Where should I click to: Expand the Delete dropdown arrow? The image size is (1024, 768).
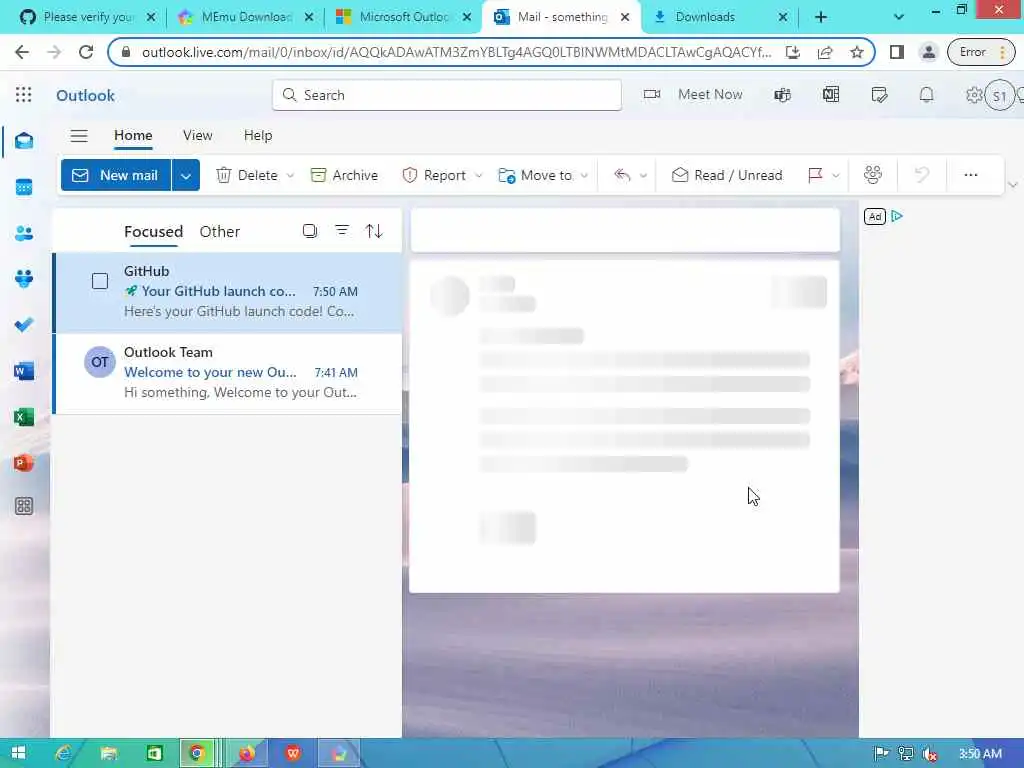(x=291, y=176)
